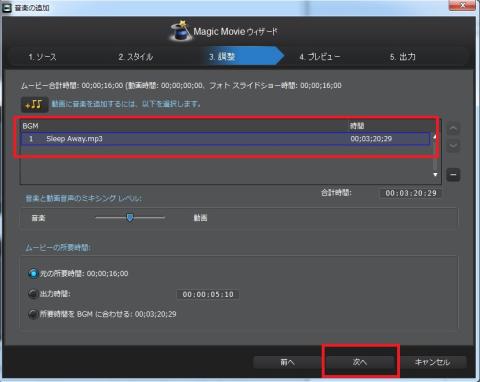The height and width of the screenshot is (382, 480).
Task: Click the 出力時間 timecode field 00:00:05:10
Action: (208, 295)
